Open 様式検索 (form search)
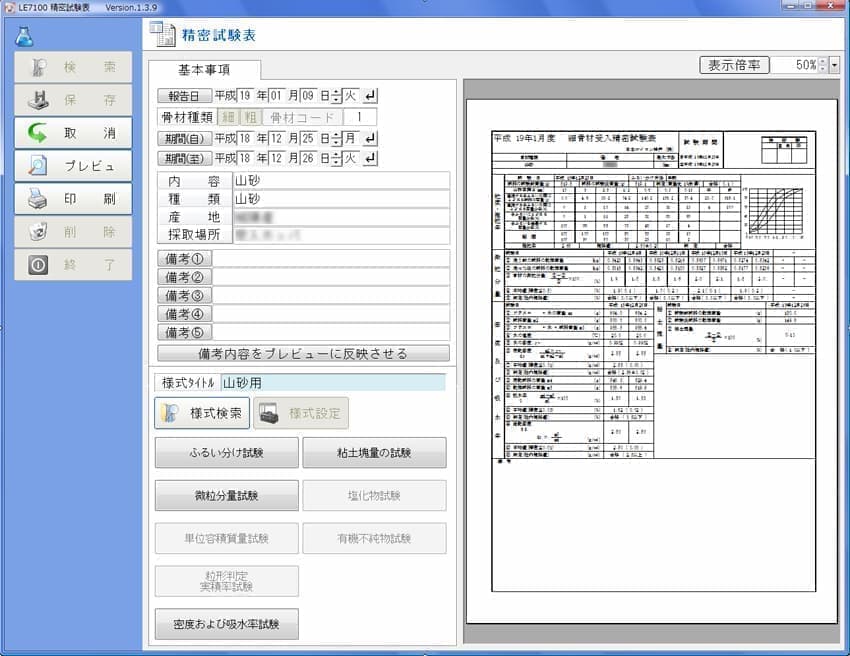Viewport: 850px width, 656px height. click(200, 413)
